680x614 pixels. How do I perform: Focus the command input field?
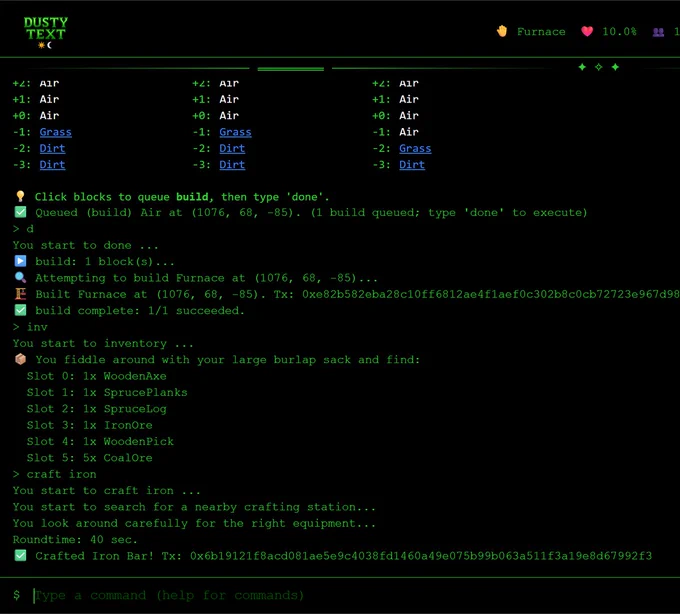[356, 595]
